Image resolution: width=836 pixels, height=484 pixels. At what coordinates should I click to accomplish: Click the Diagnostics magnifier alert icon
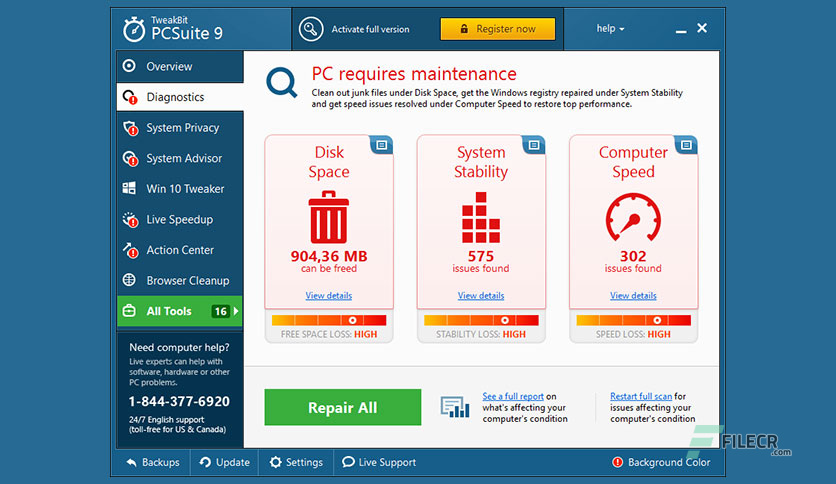tap(130, 97)
